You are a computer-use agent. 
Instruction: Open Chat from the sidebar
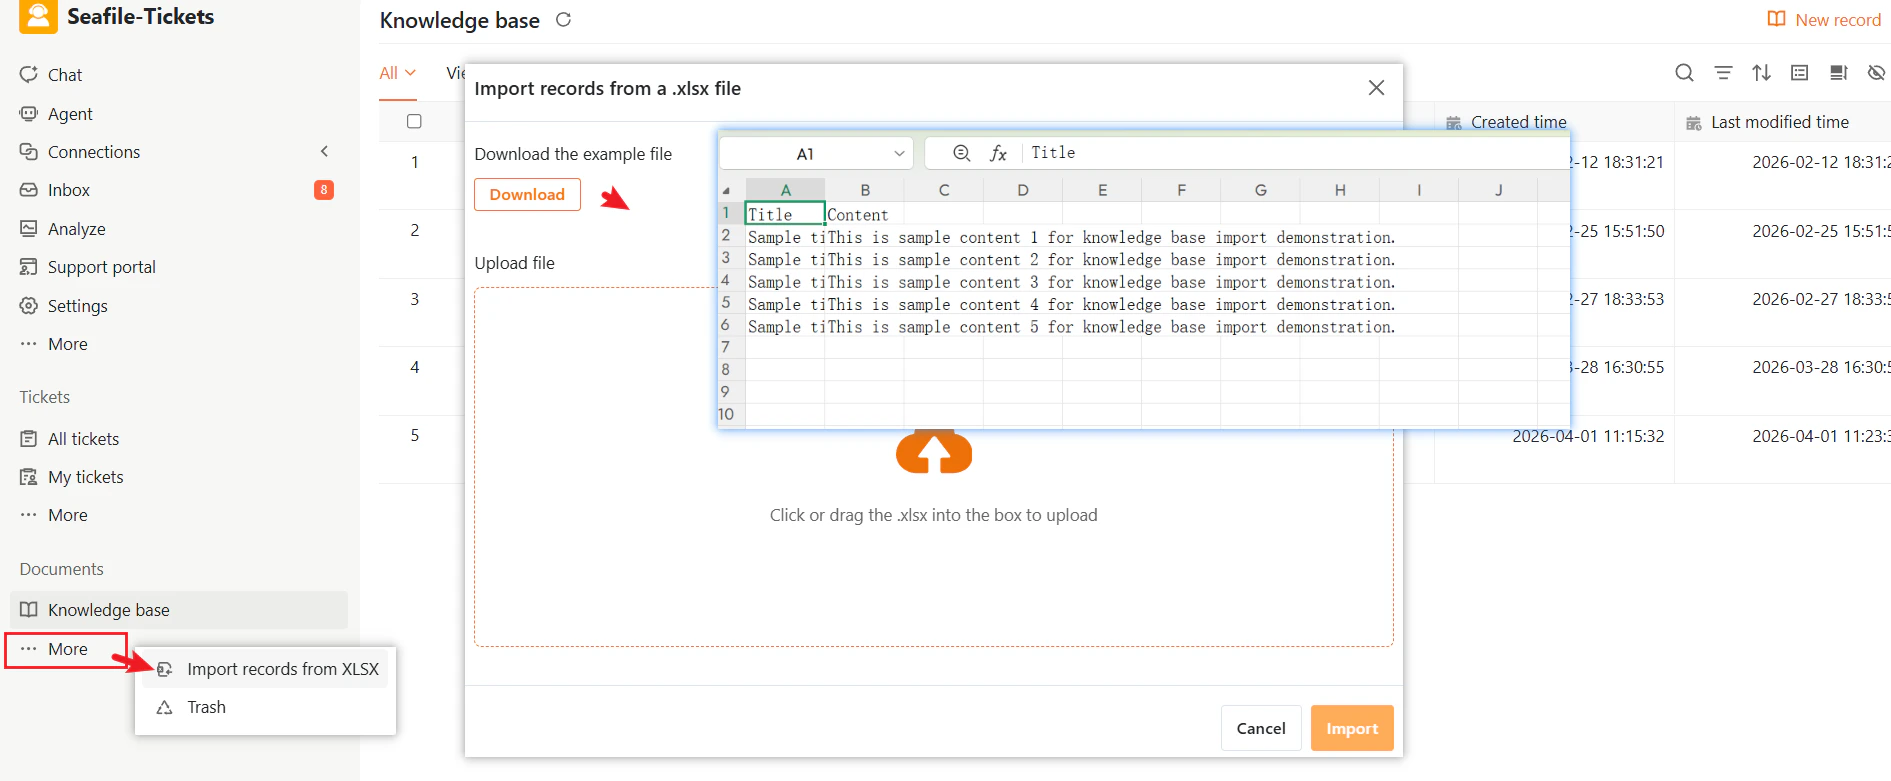point(64,75)
